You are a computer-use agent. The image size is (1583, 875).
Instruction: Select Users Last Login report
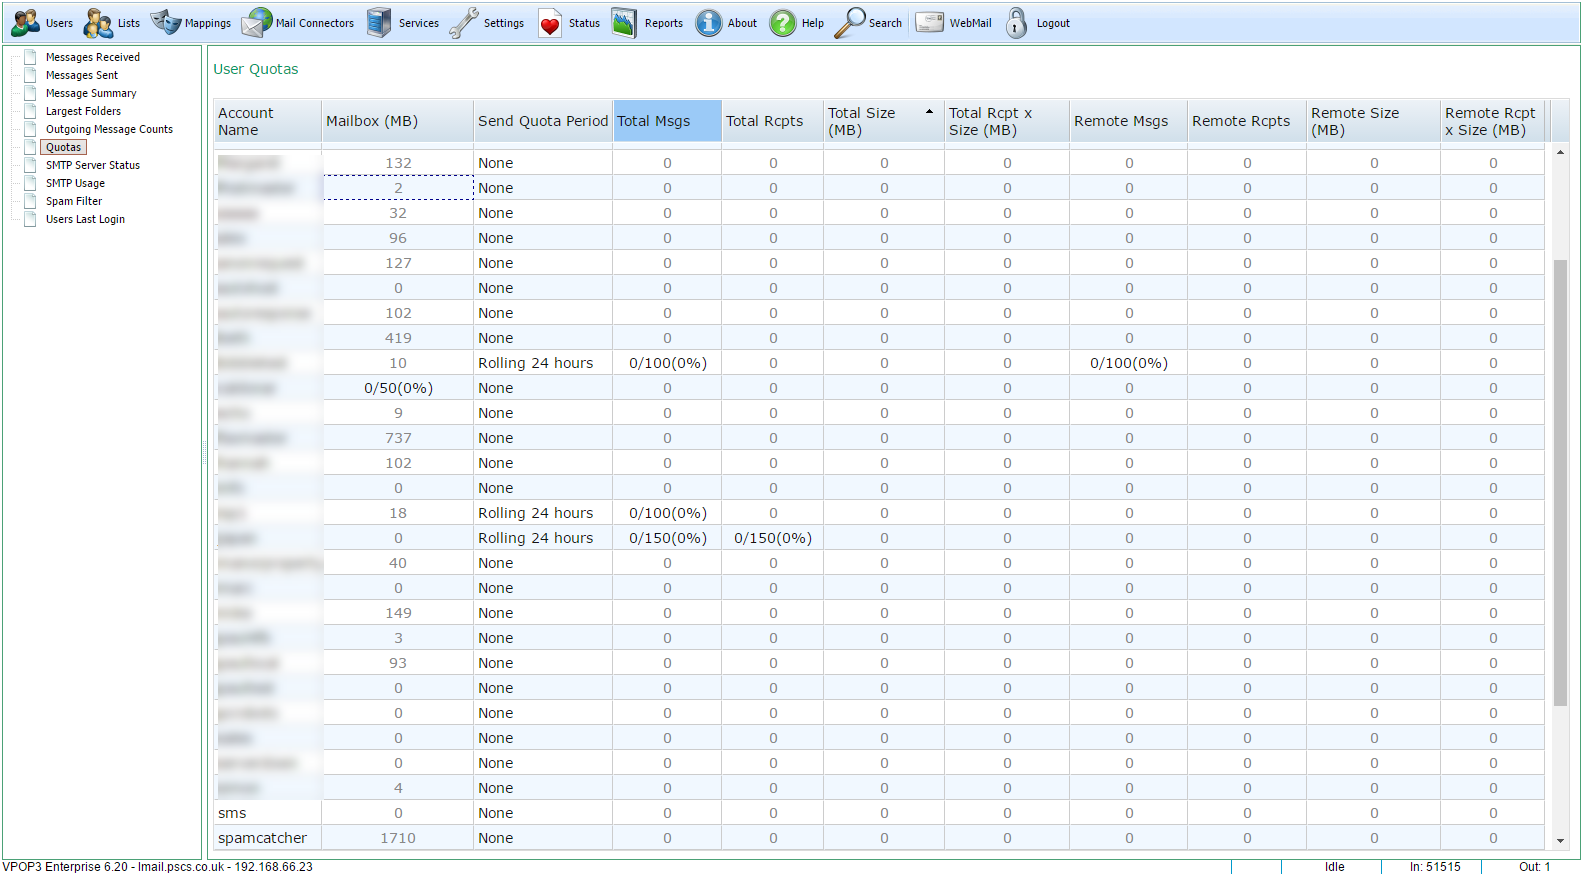85,219
